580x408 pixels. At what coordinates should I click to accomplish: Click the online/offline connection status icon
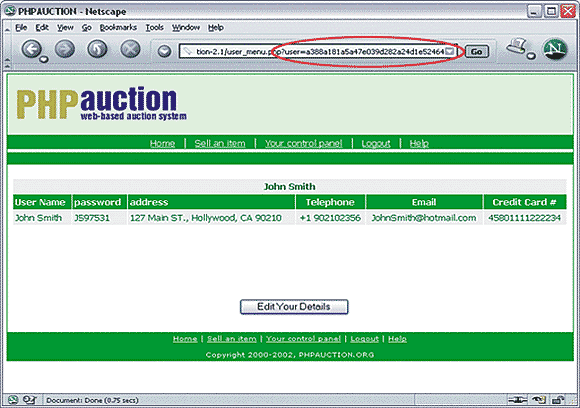click(517, 399)
